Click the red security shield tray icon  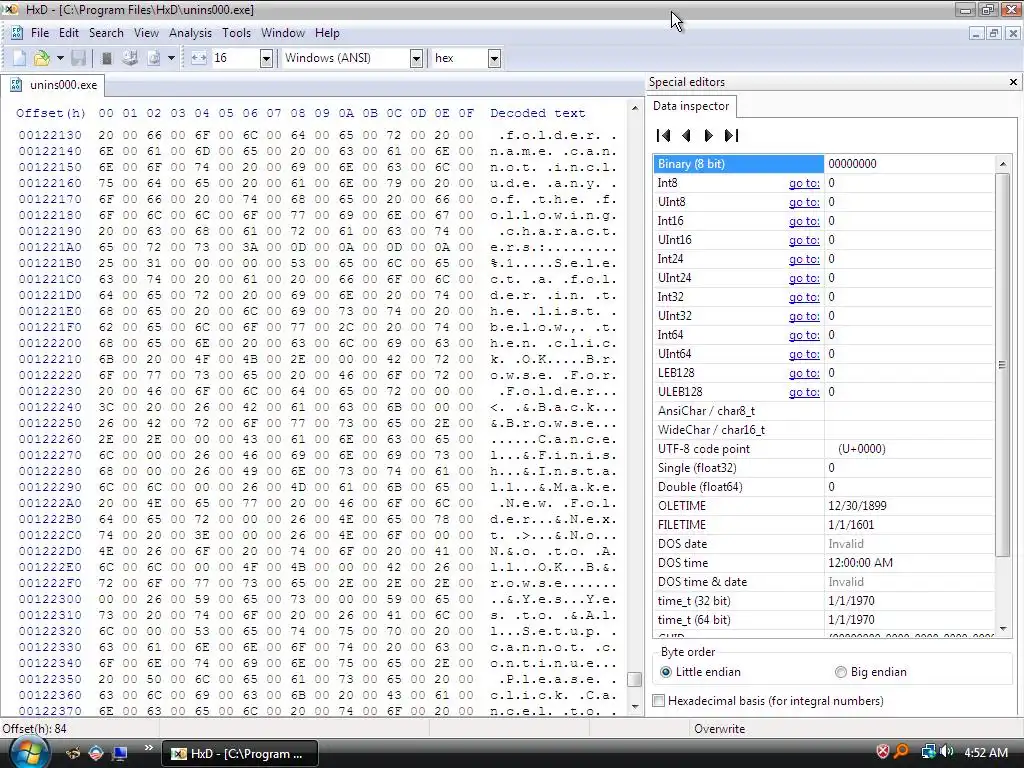click(882, 752)
